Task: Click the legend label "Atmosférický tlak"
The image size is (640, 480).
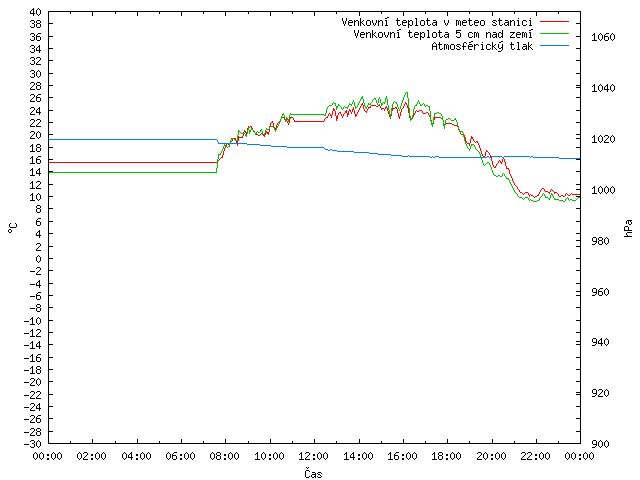Action: point(482,47)
